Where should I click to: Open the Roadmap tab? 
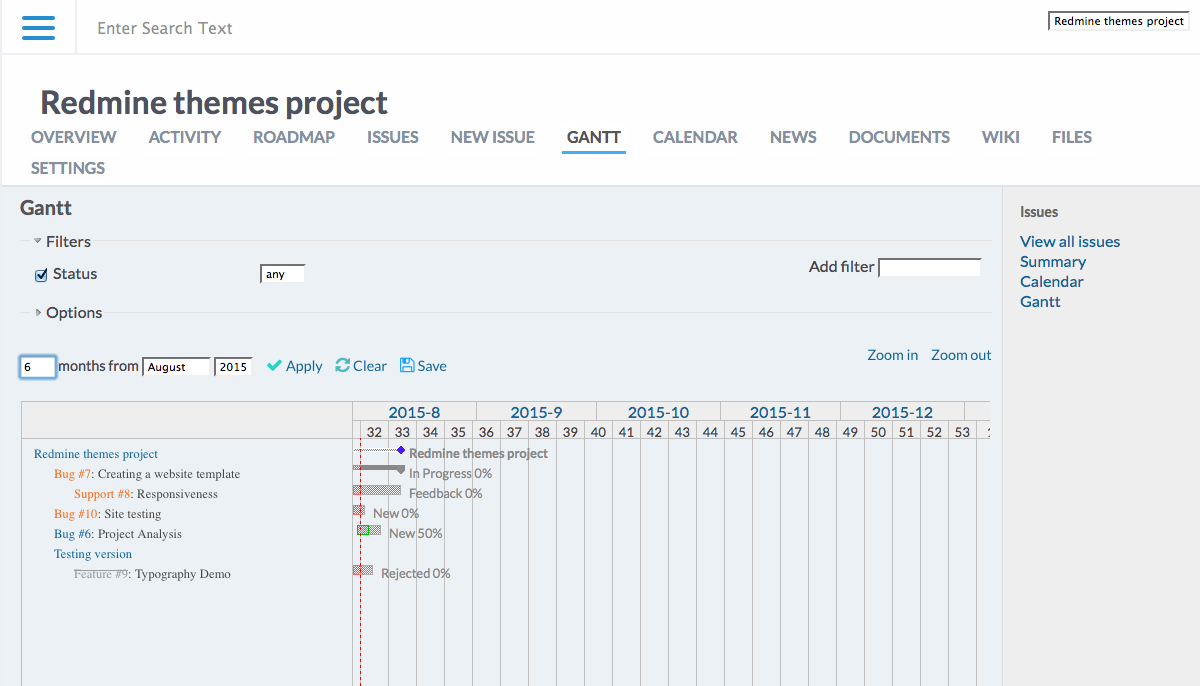[x=293, y=138]
